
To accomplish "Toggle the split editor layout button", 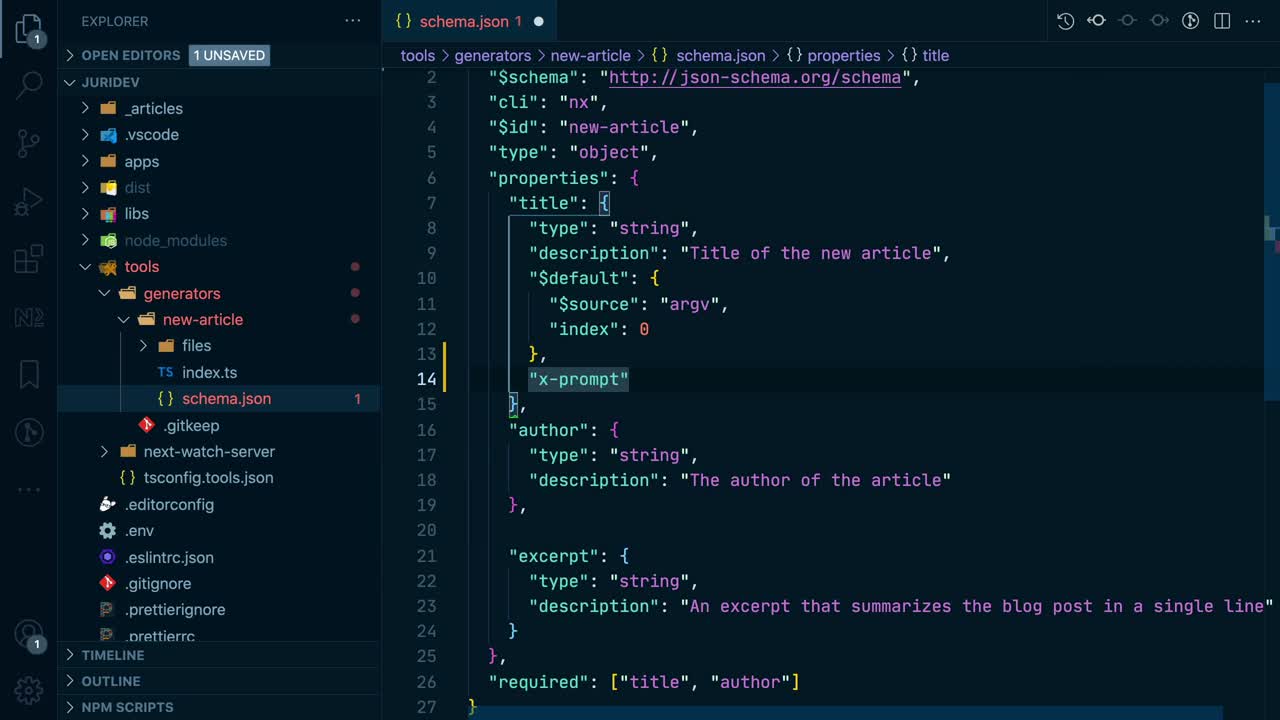I will point(1221,21).
